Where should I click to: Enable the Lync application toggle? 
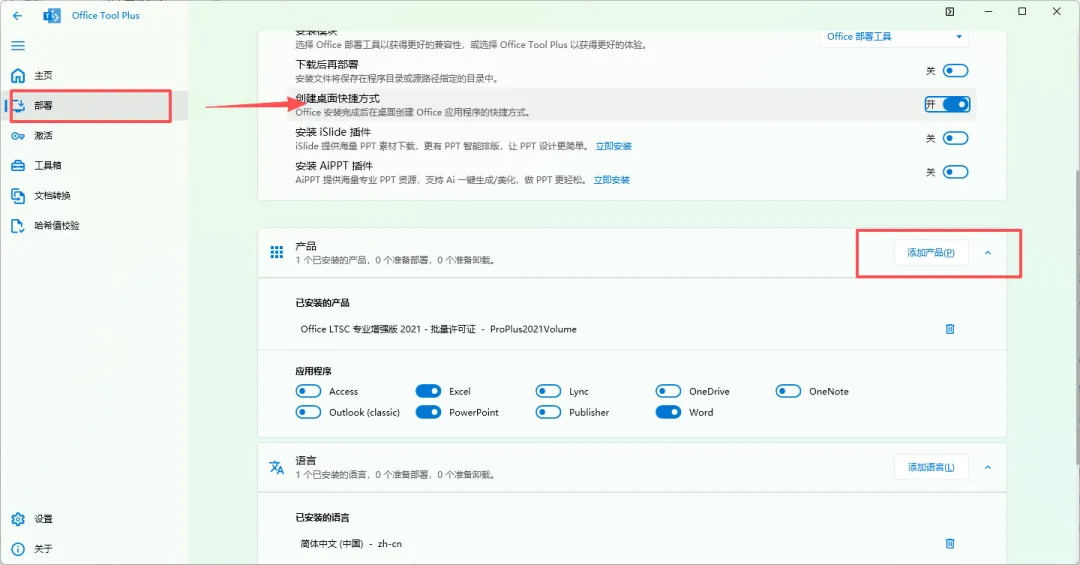pos(548,391)
